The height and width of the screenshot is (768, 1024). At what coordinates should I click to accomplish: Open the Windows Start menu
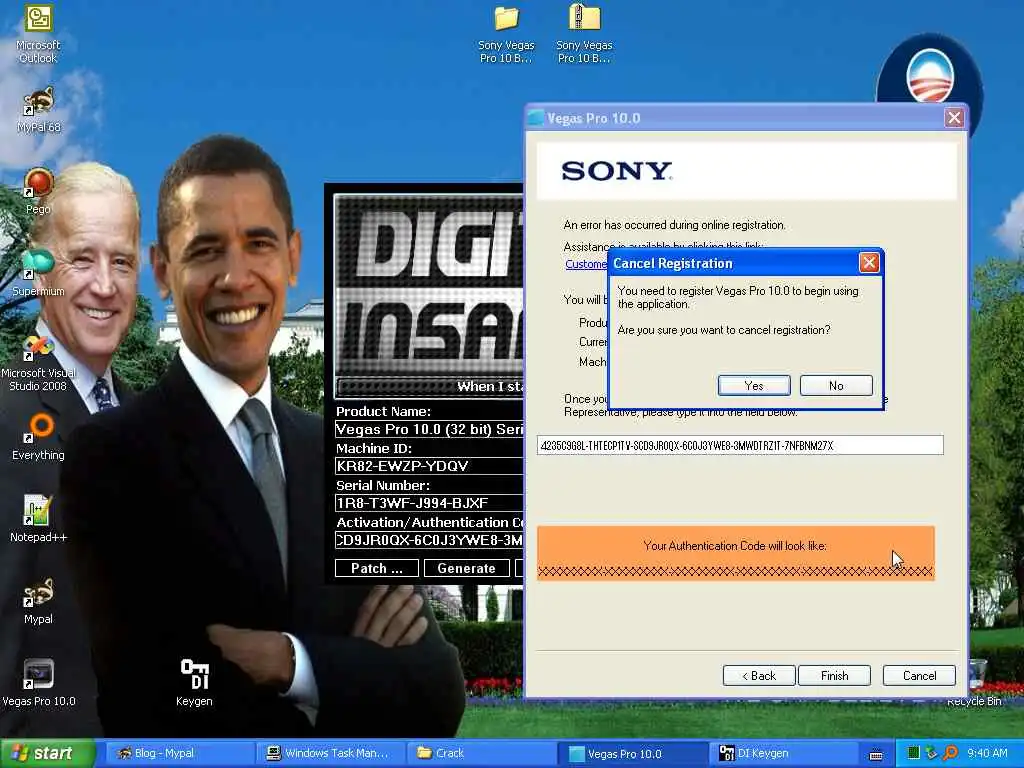48,753
